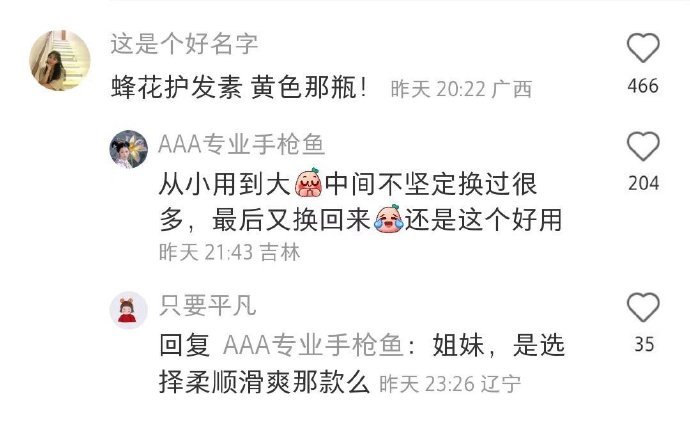The image size is (690, 424).
Task: Open 这是个好名字's profile avatar
Action: (60, 60)
